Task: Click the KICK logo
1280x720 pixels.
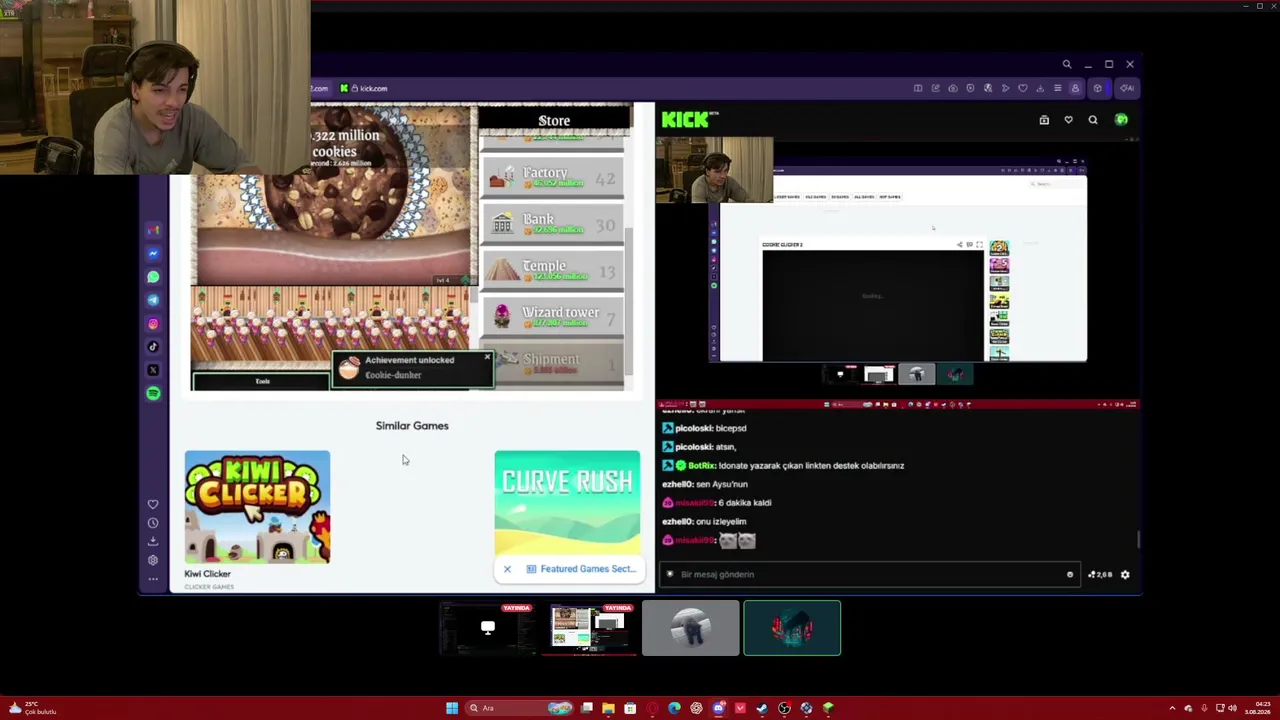Action: pos(690,120)
